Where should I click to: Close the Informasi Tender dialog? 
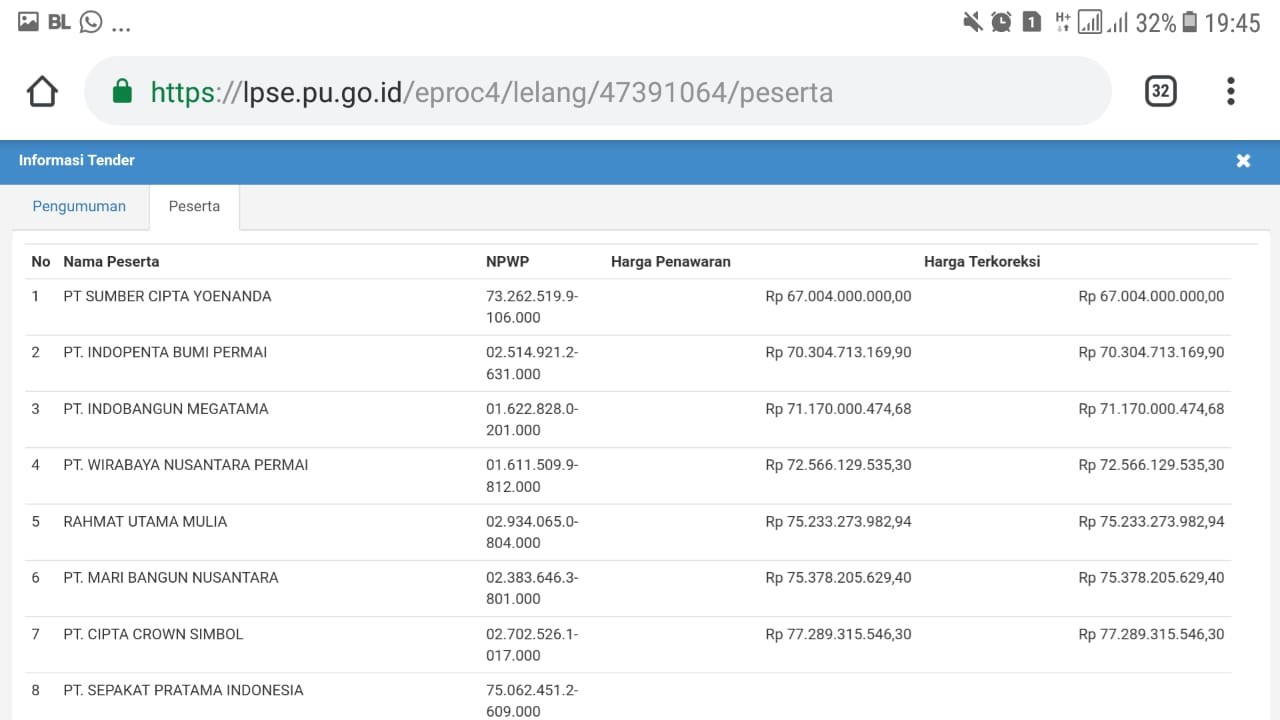[1243, 161]
